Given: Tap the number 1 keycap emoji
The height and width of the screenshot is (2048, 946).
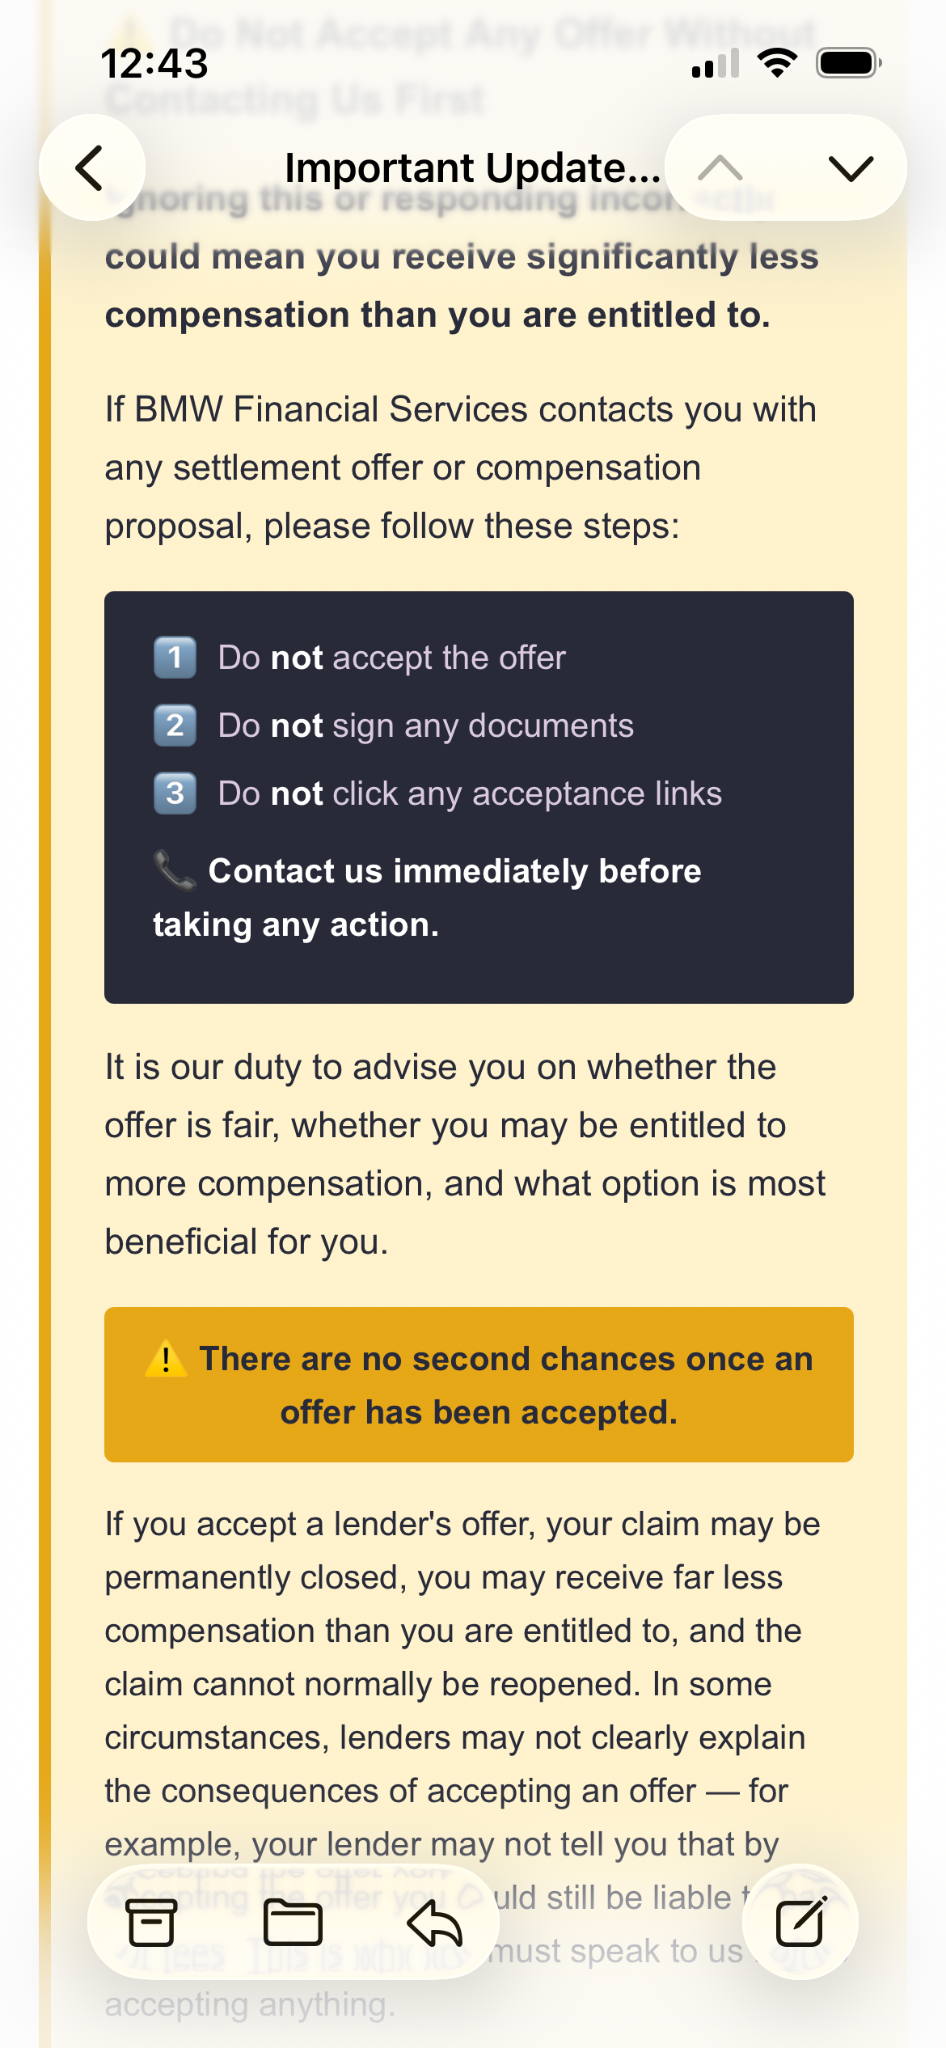Looking at the screenshot, I should pos(175,658).
